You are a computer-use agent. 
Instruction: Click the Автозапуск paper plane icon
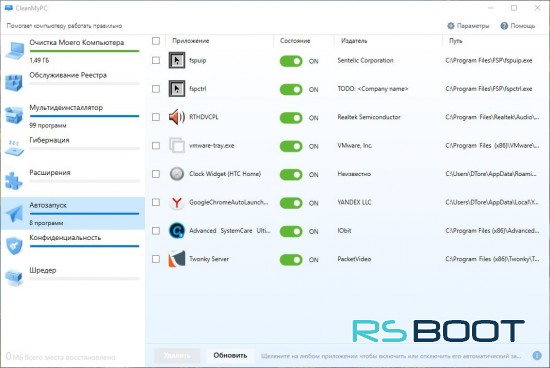coord(14,213)
